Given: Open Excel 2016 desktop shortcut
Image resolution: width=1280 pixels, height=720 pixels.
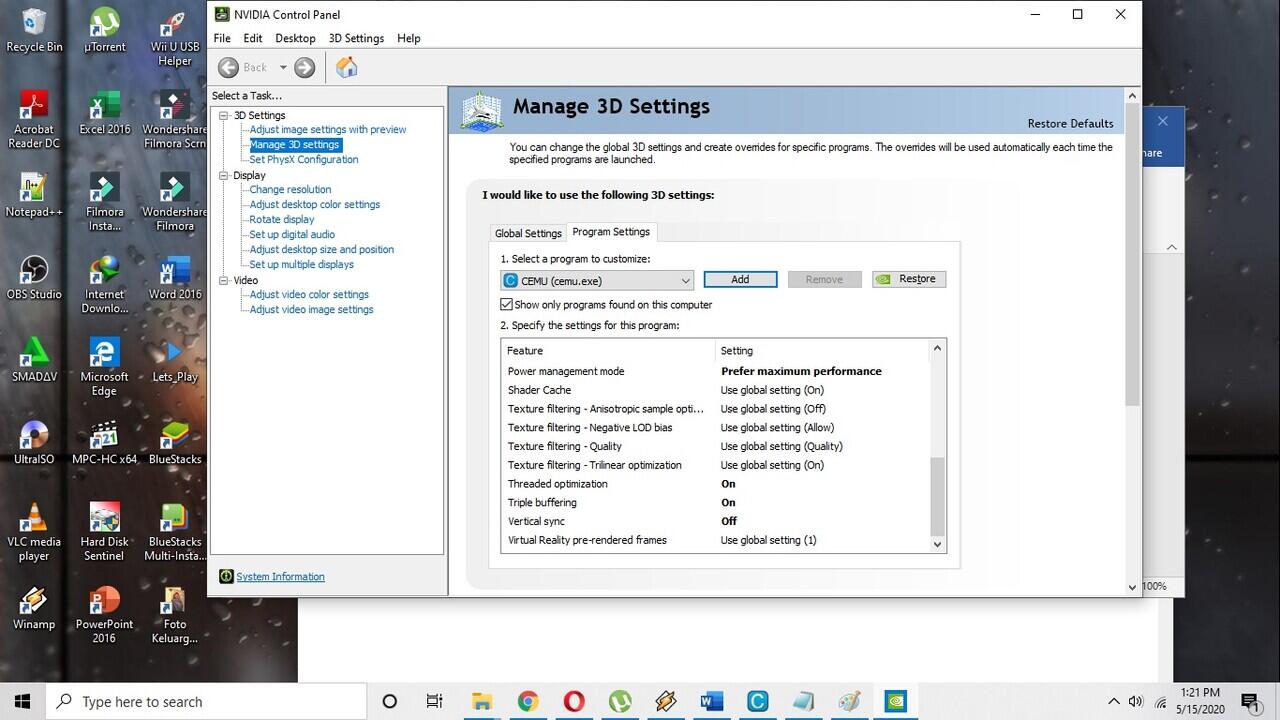Looking at the screenshot, I should point(104,113).
